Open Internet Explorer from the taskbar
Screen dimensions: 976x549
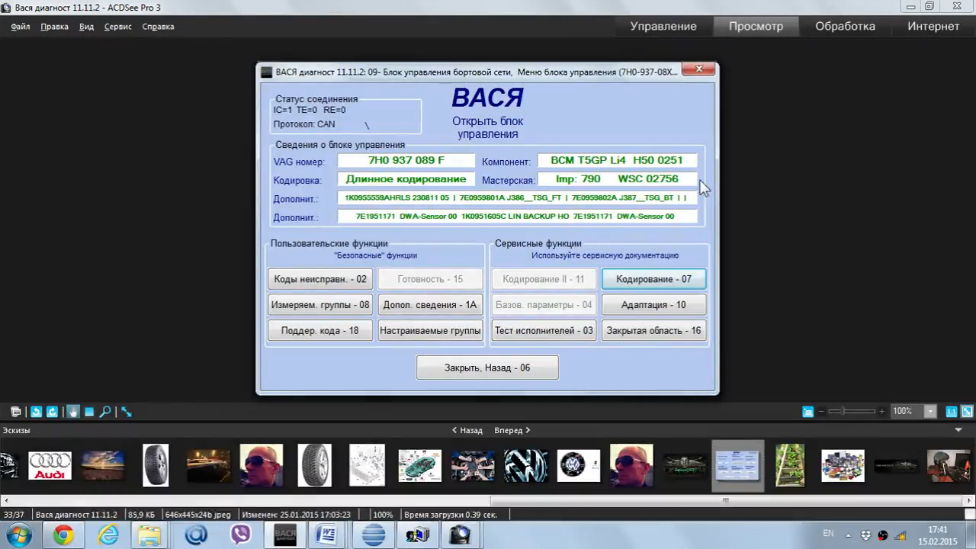(x=108, y=535)
